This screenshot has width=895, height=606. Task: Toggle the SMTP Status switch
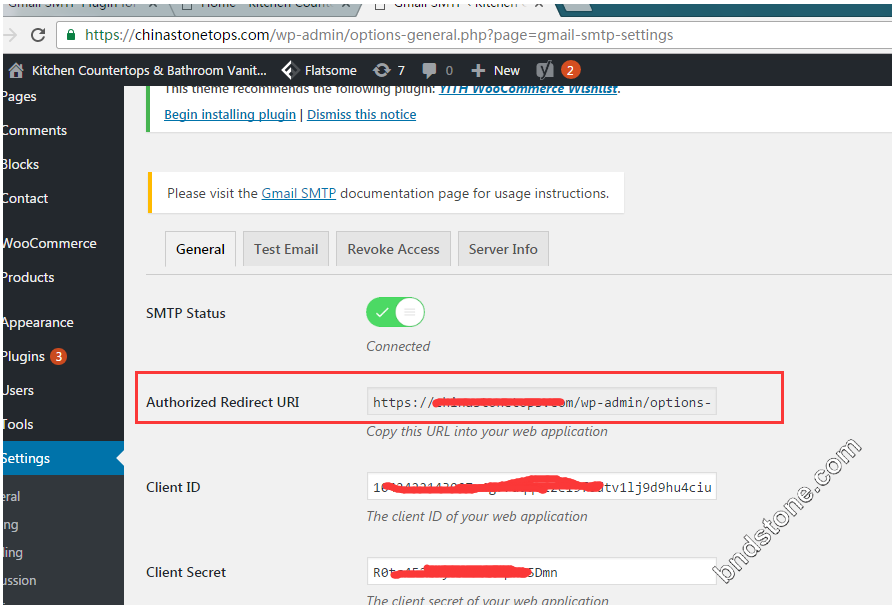tap(396, 312)
